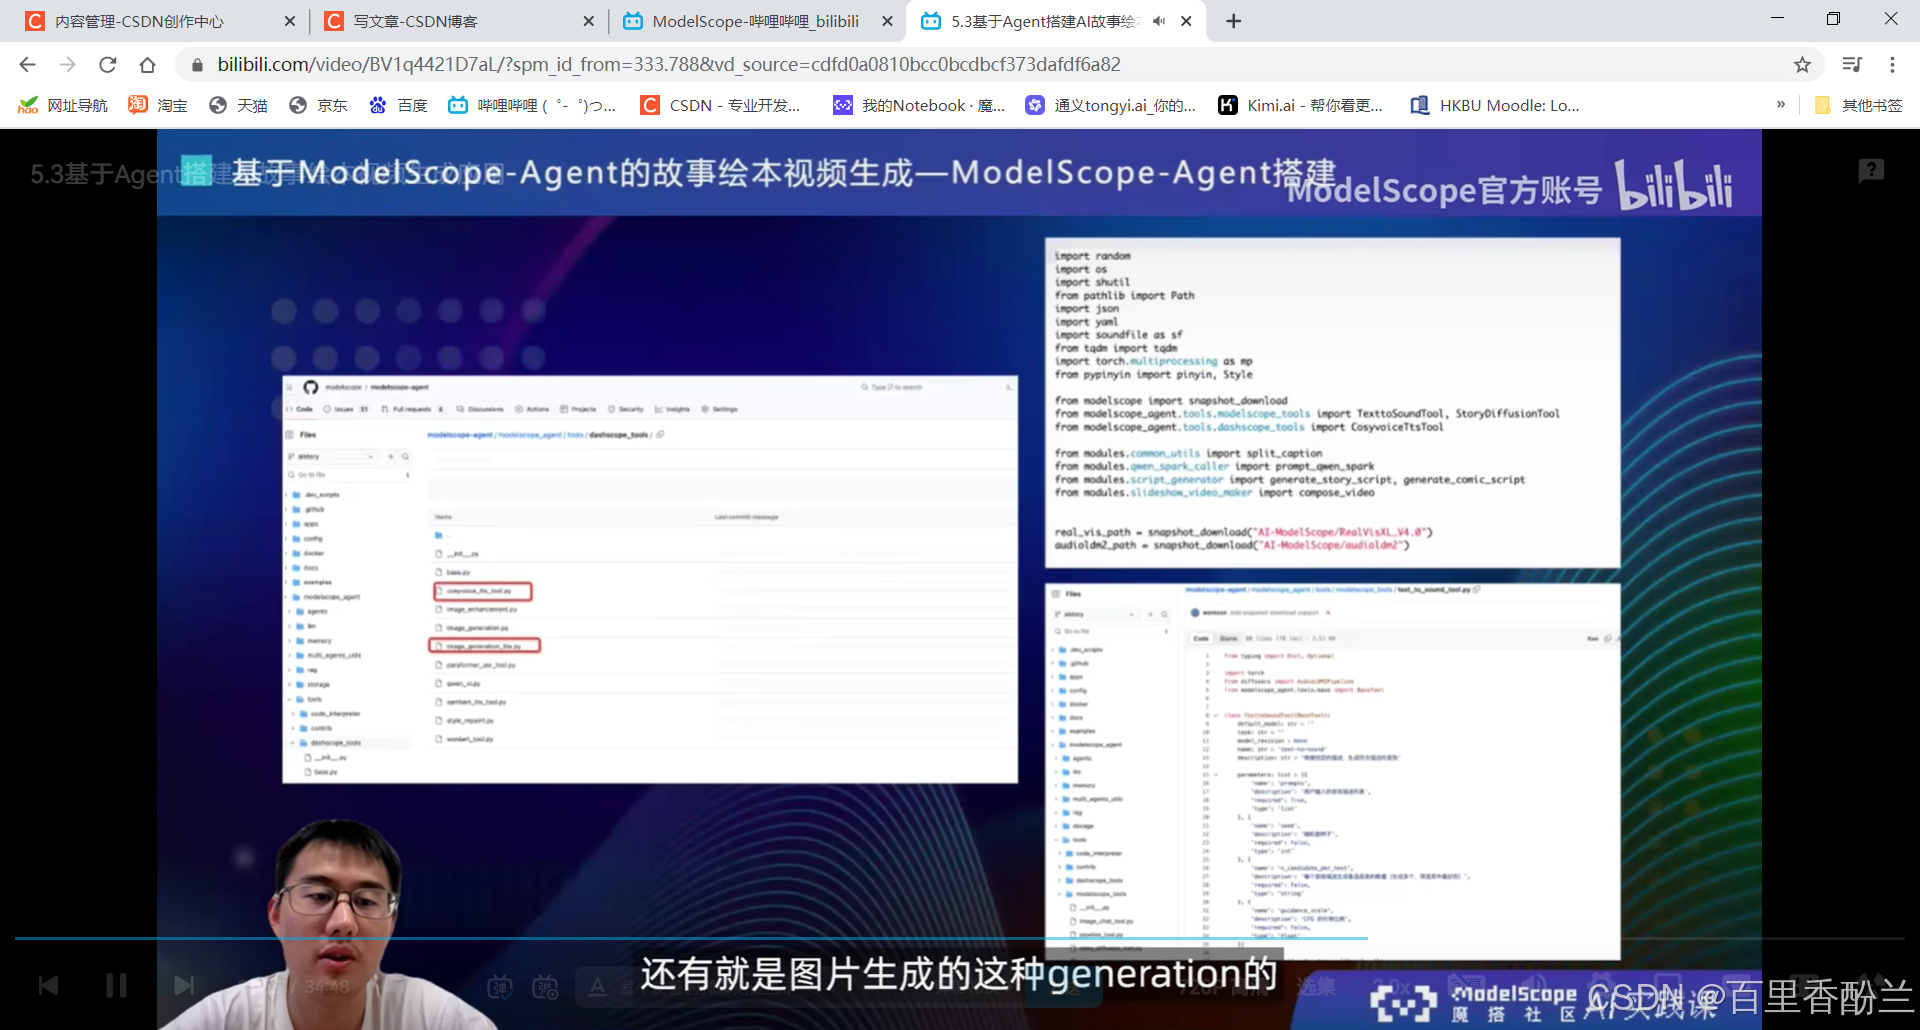Switch to the 内容管理-CSDN创作中心 tab

click(160, 21)
